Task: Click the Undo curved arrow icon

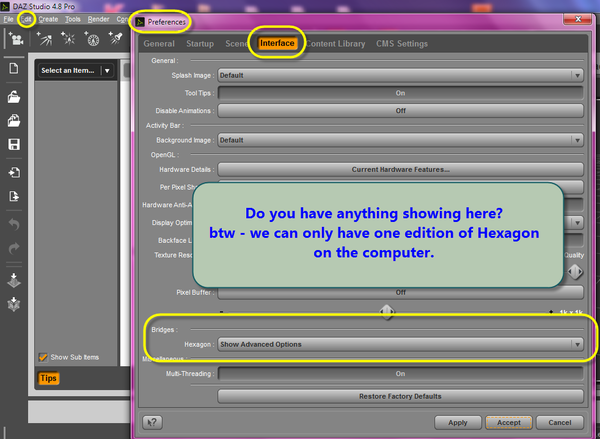Action: (x=14, y=224)
